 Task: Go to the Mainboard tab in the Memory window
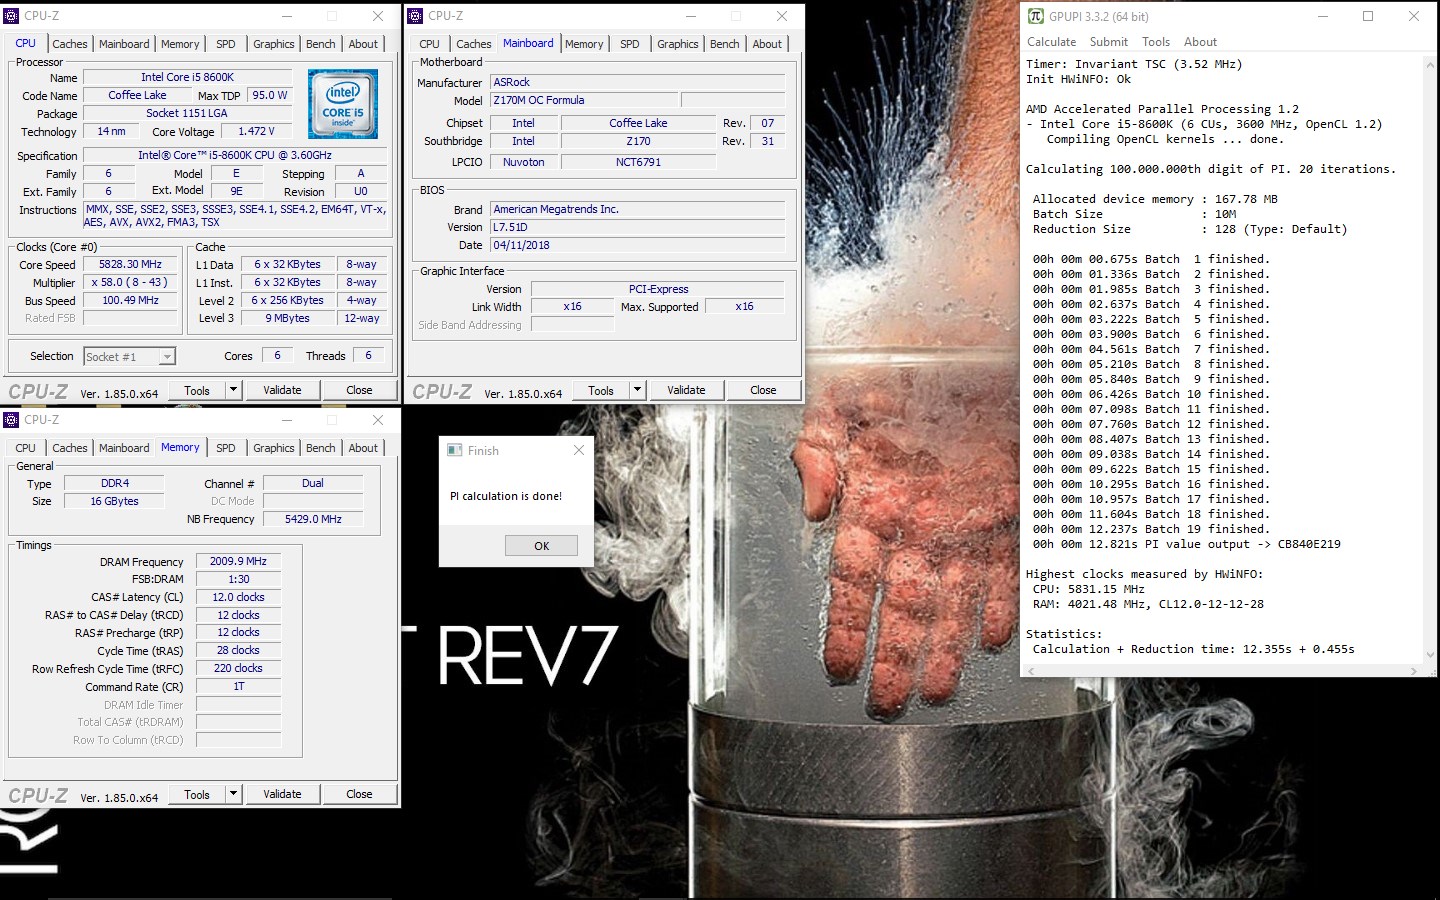(124, 448)
